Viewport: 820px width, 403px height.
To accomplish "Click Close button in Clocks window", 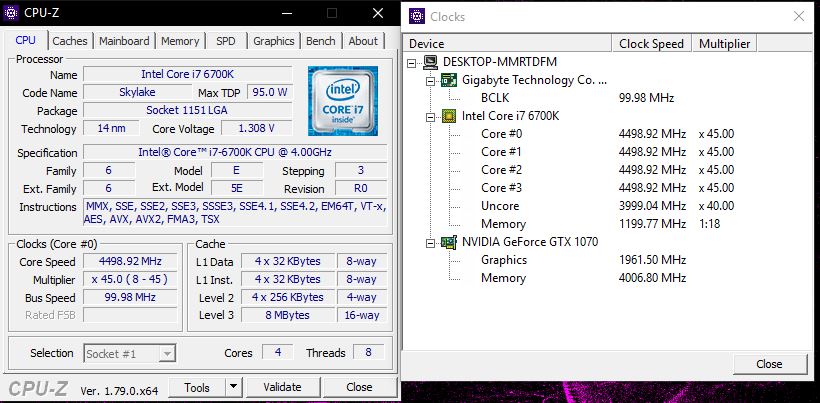I will pos(769,364).
